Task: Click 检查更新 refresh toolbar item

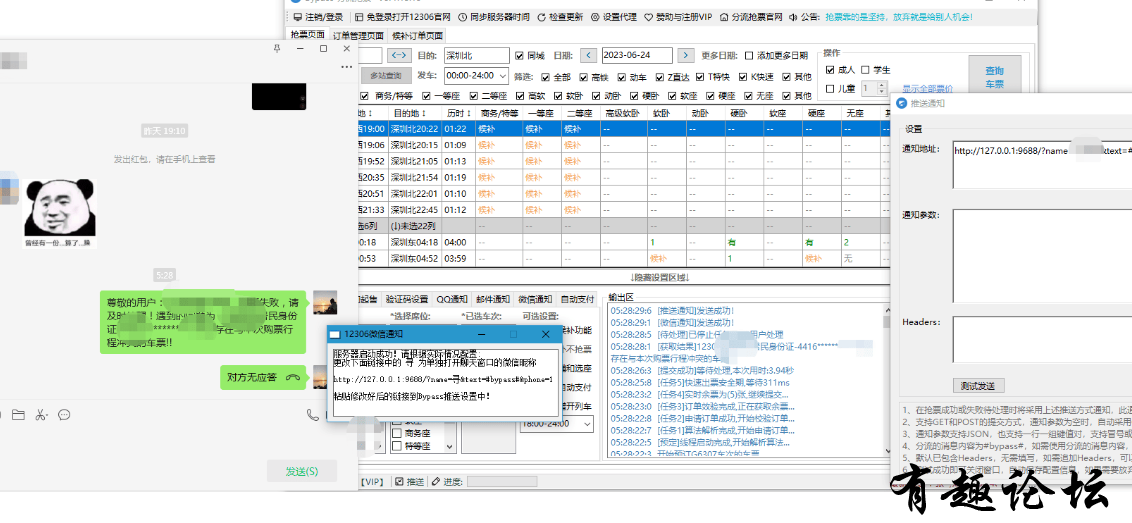Action: (559, 17)
